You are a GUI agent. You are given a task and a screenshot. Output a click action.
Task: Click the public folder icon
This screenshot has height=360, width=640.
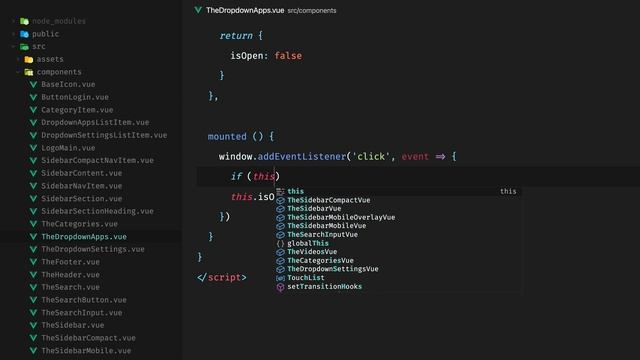pos(24,34)
